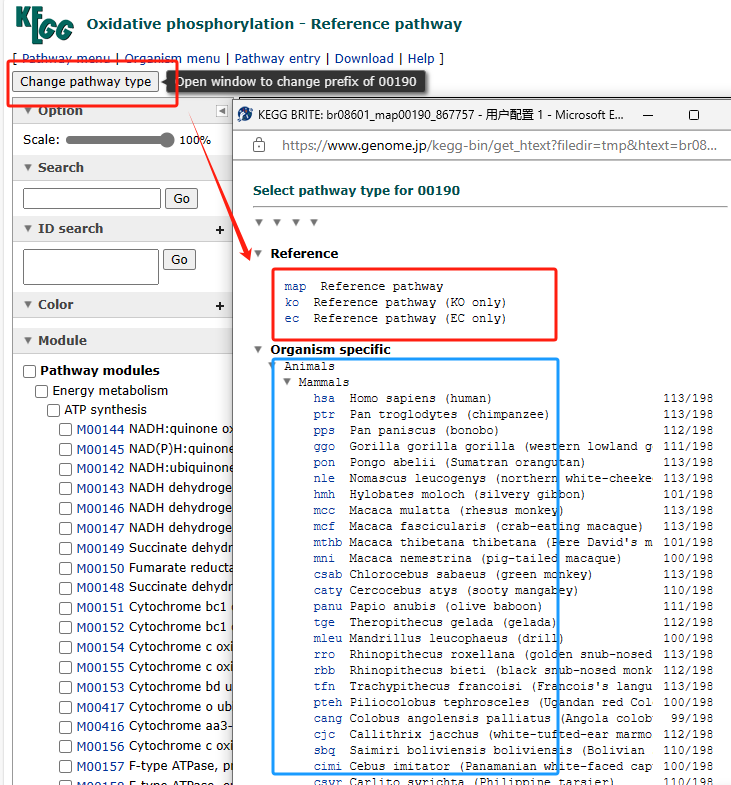731x785 pixels.
Task: Collapse the Module section
Action: coord(28,340)
